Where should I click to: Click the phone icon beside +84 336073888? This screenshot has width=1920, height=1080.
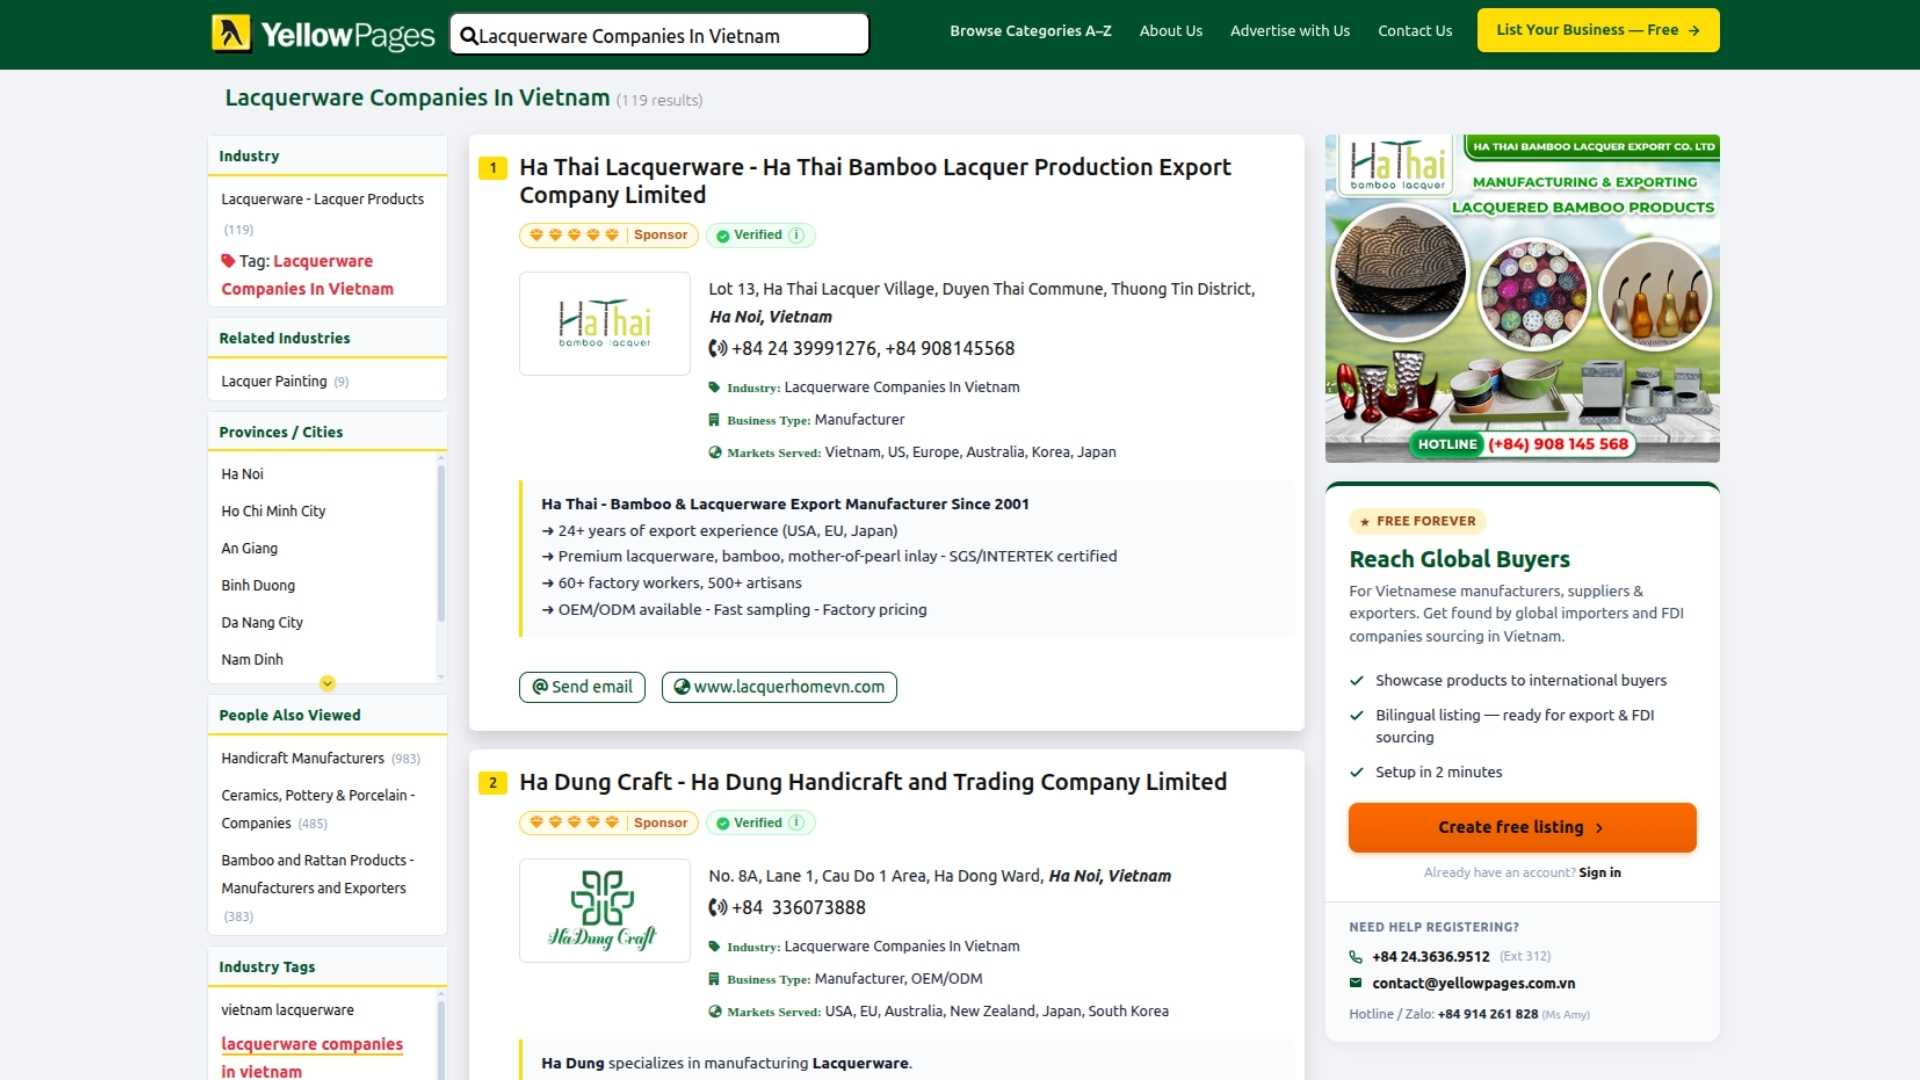click(x=717, y=907)
